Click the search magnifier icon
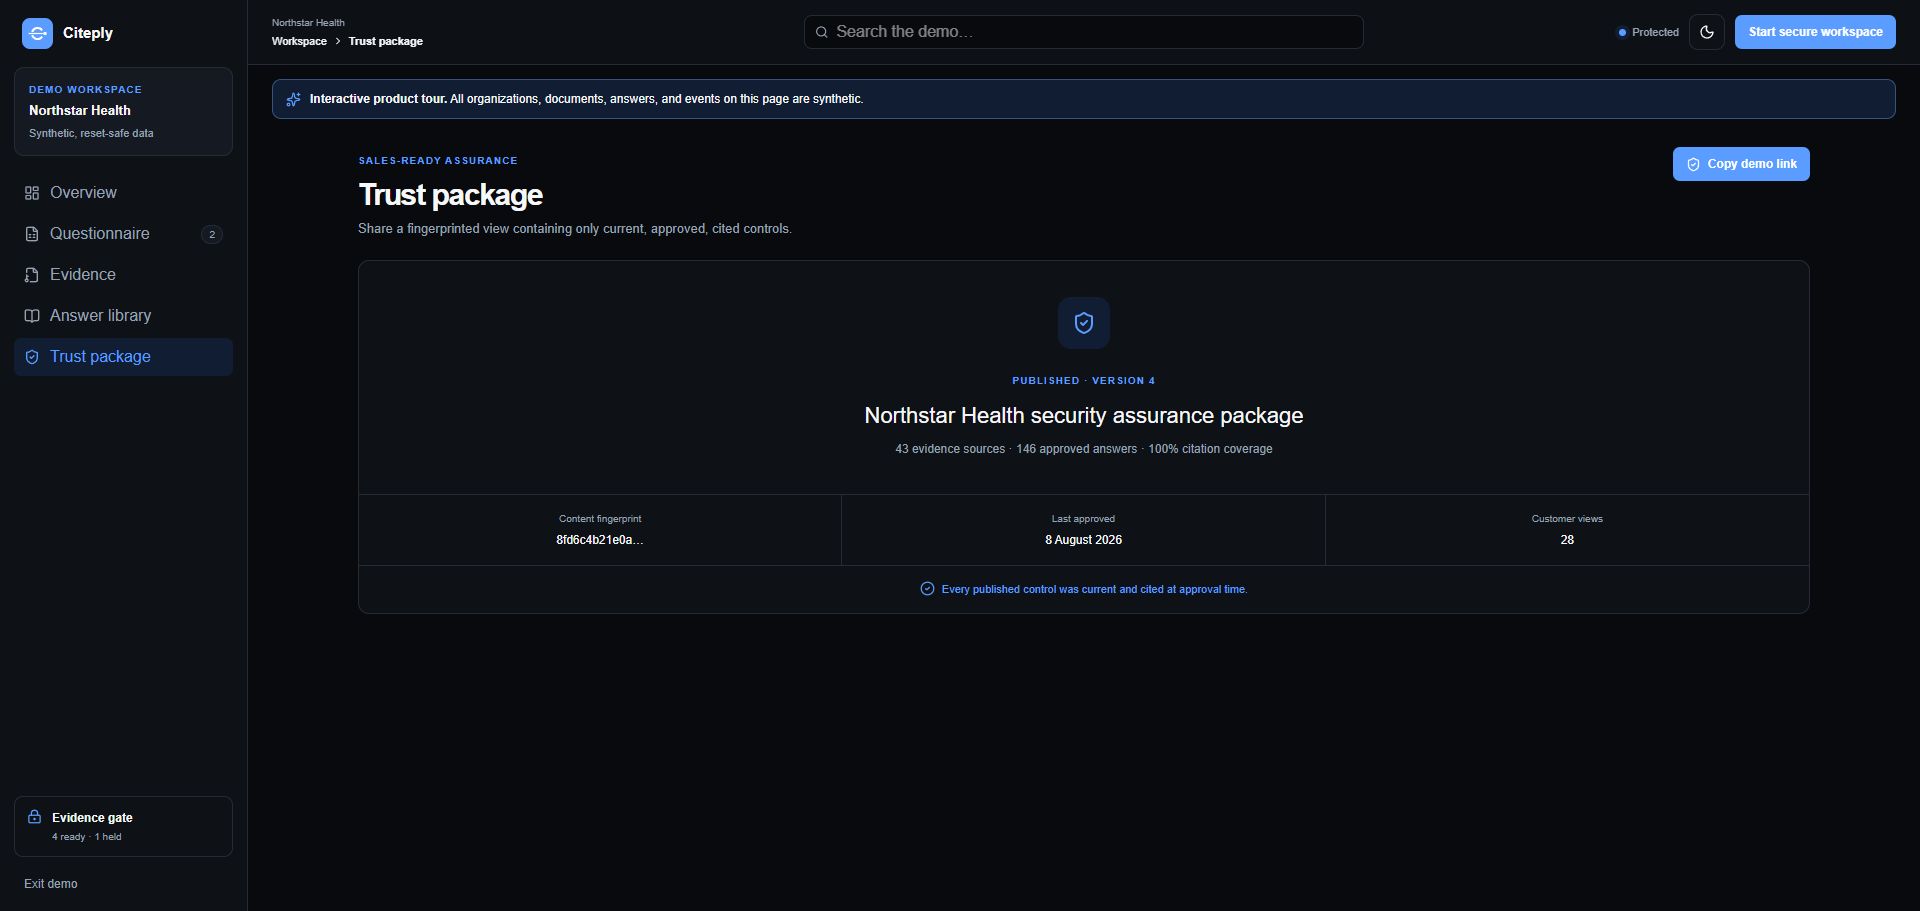 822,32
